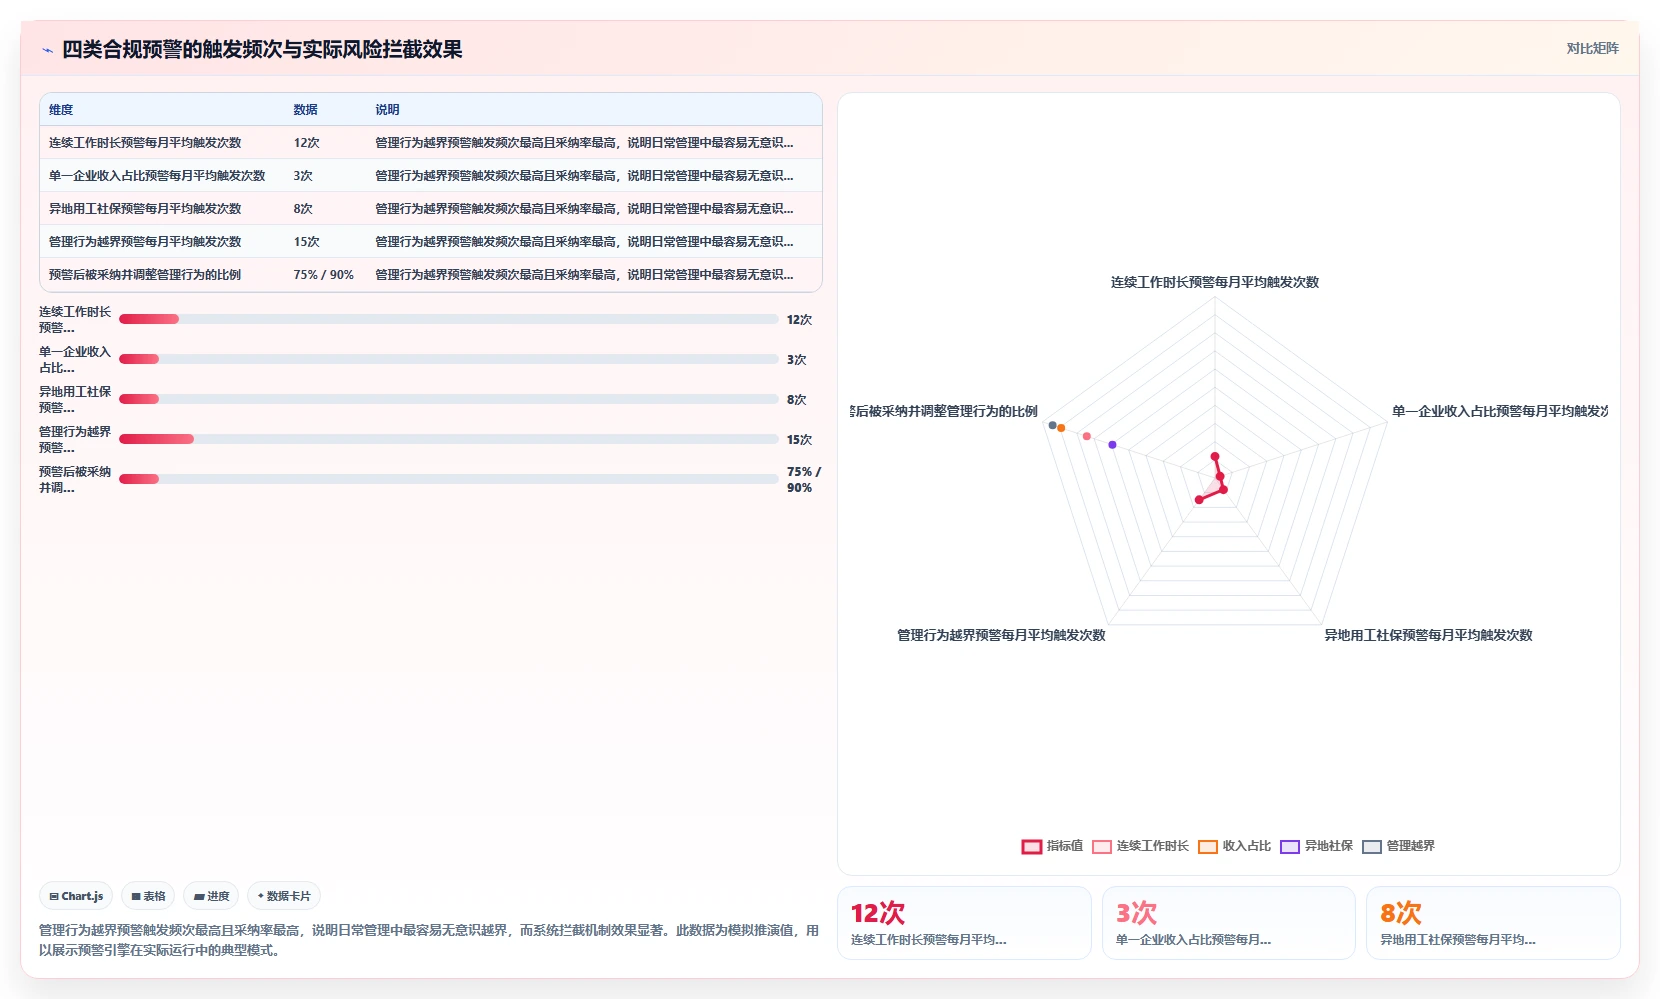Screen dimensions: 1660x999
Task: Click the 数据卡片 tag
Action: click(284, 896)
